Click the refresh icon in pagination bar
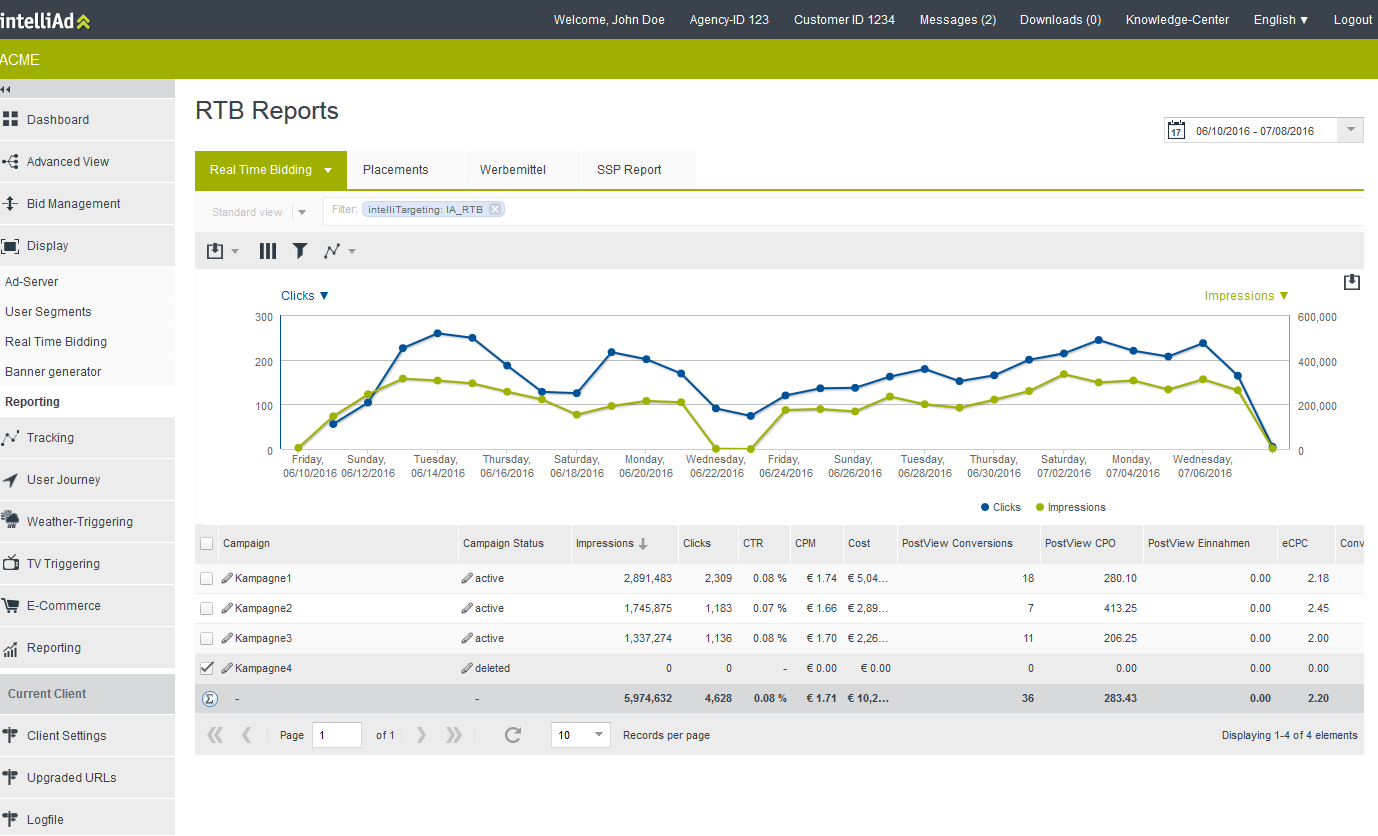 pos(513,735)
